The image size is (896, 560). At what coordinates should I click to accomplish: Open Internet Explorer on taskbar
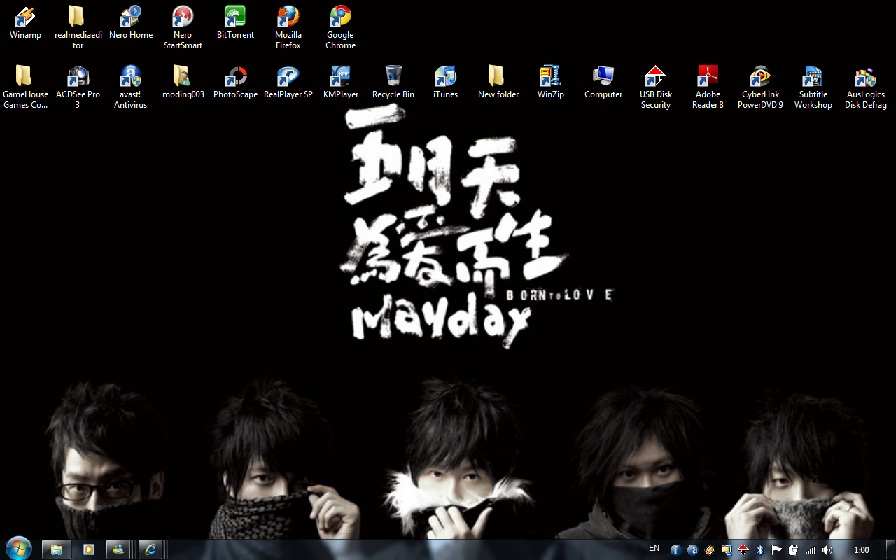coord(151,550)
